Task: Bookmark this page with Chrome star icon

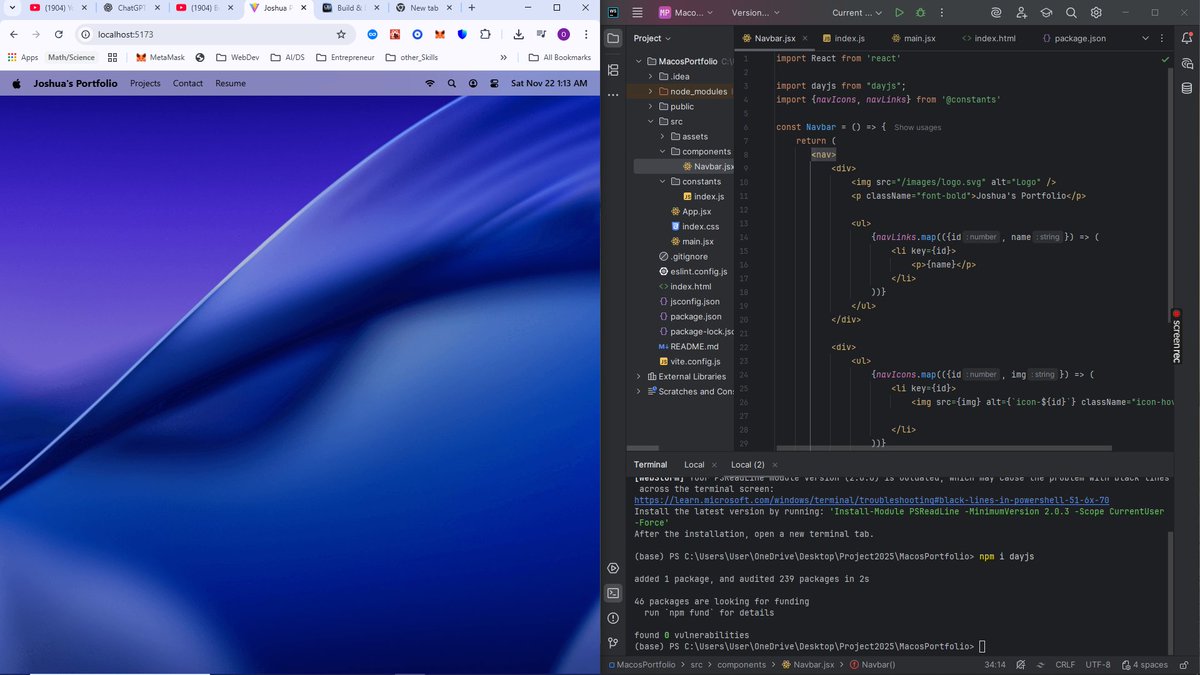Action: point(341,34)
